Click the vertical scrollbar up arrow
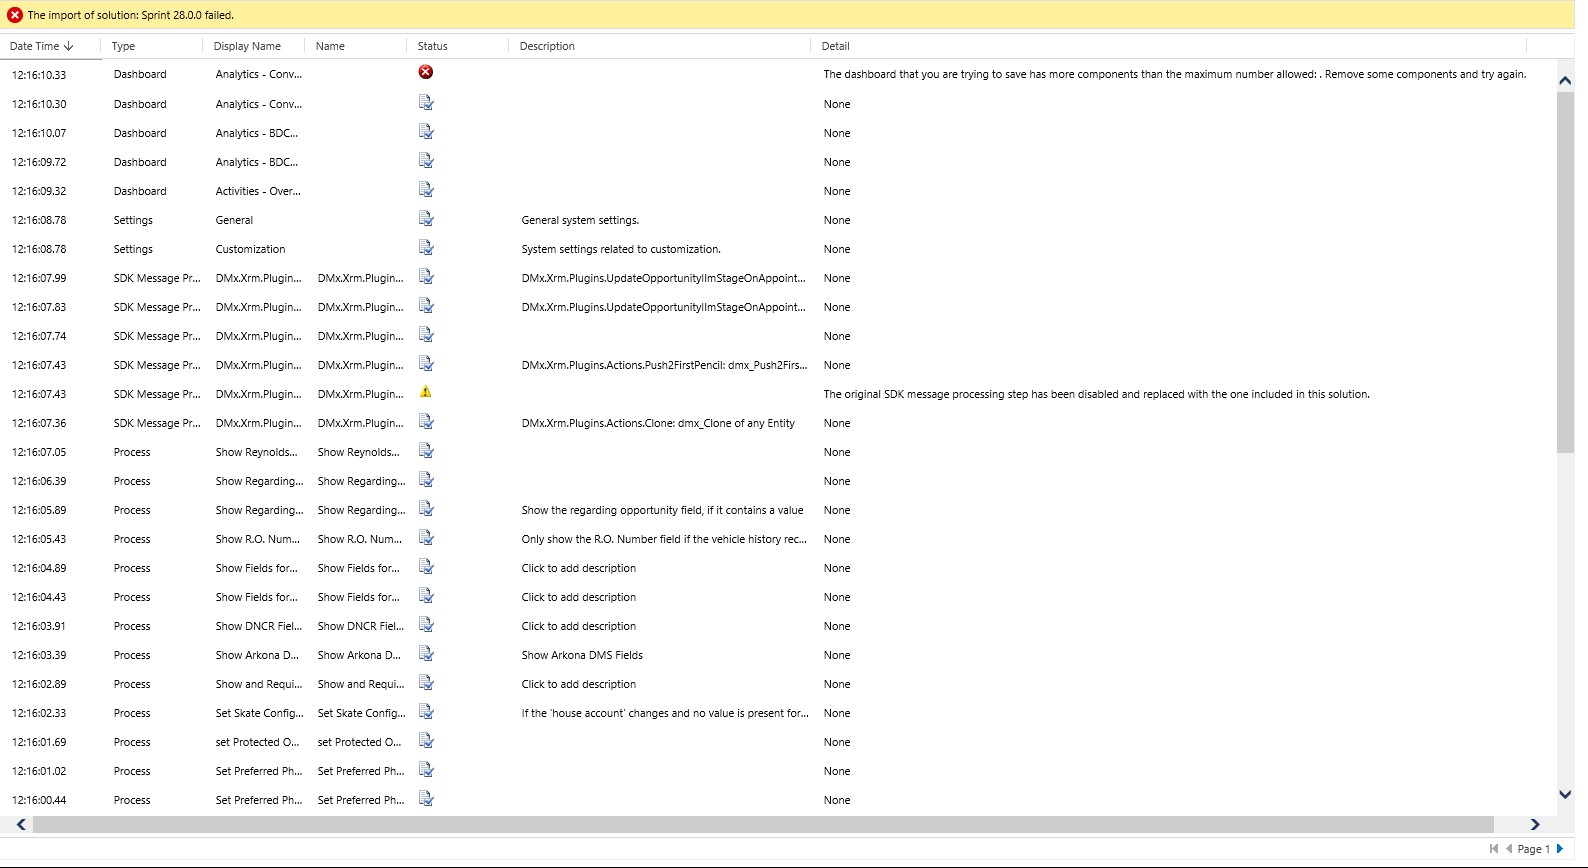 1565,80
